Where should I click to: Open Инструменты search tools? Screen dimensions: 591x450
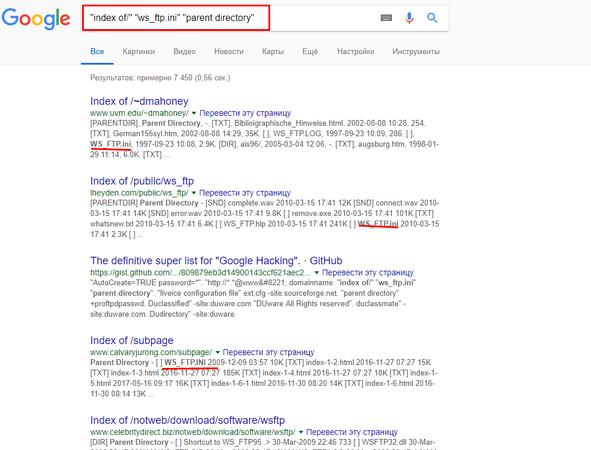416,52
